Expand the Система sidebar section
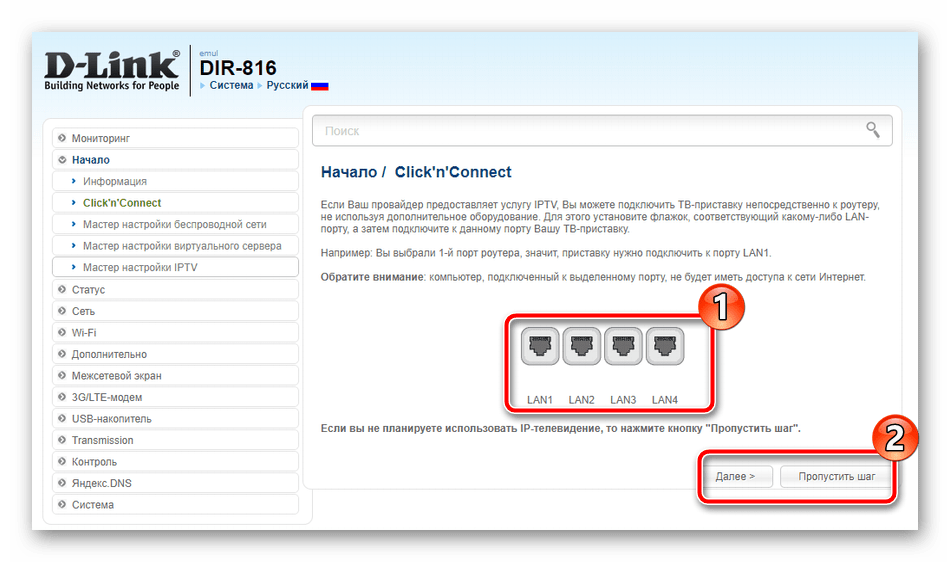The image size is (950, 562). pos(176,504)
